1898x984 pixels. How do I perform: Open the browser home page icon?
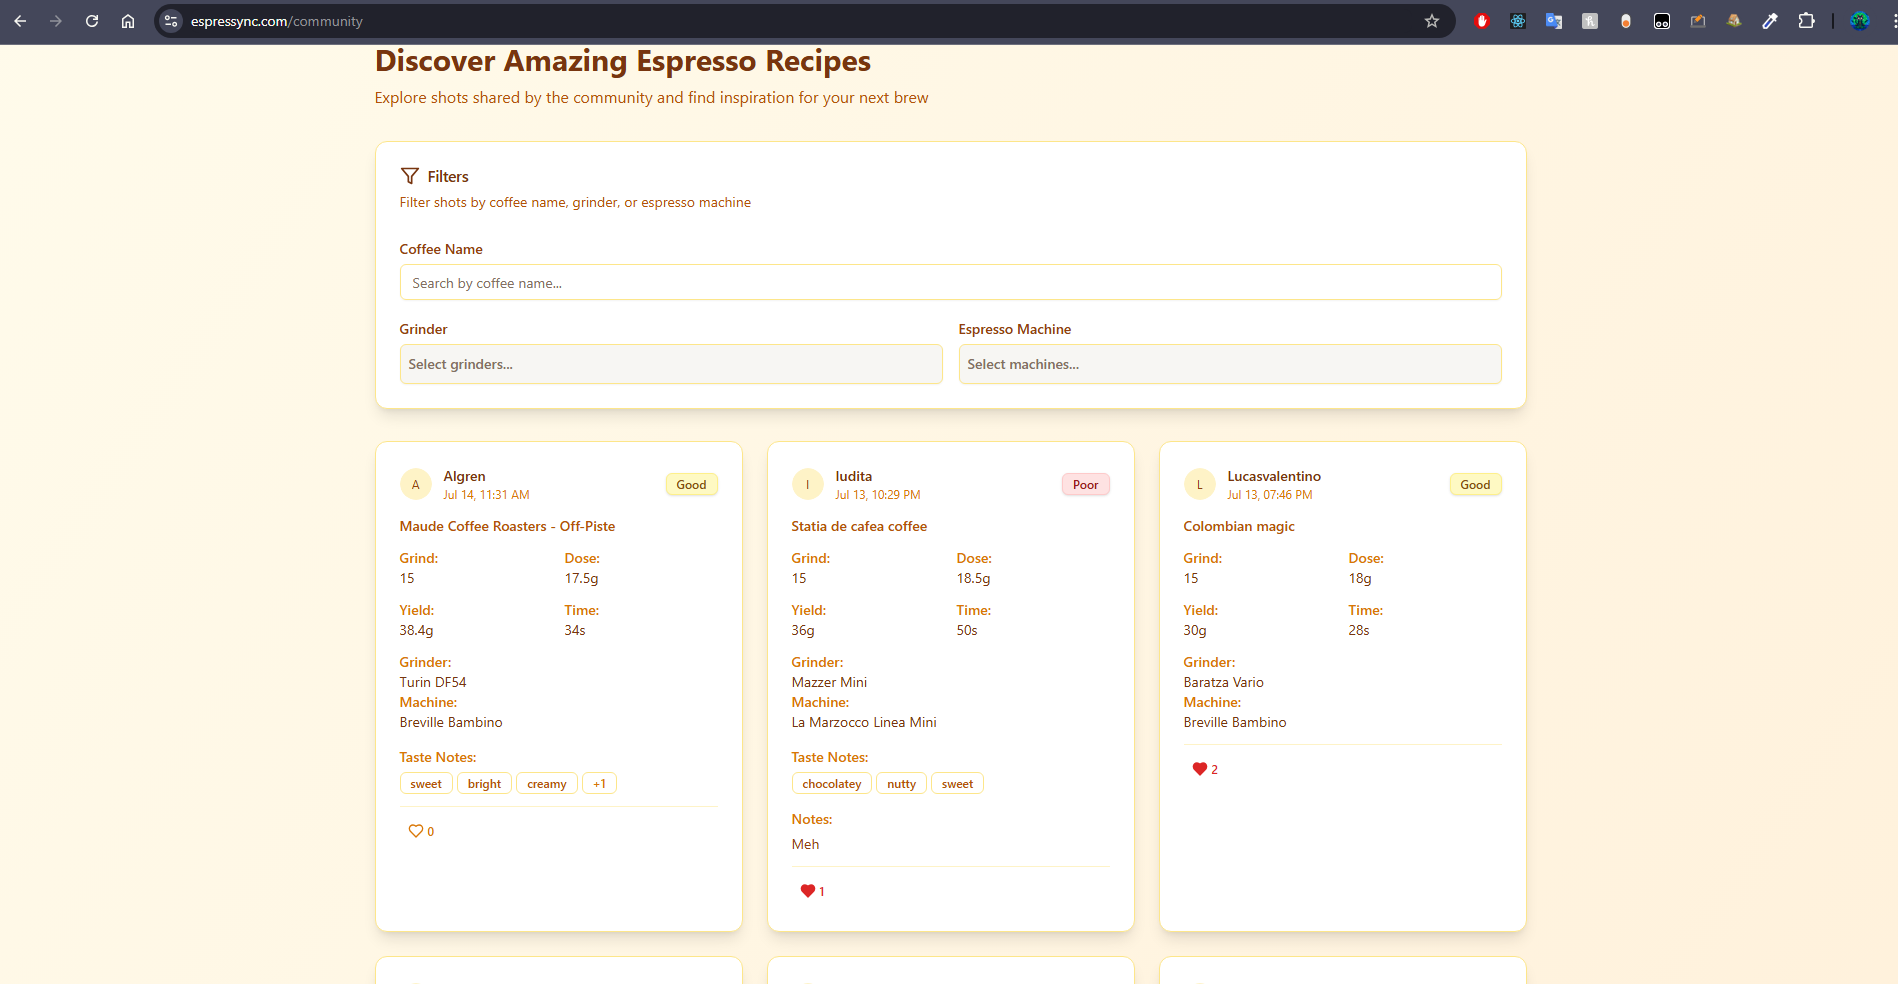pyautogui.click(x=128, y=21)
